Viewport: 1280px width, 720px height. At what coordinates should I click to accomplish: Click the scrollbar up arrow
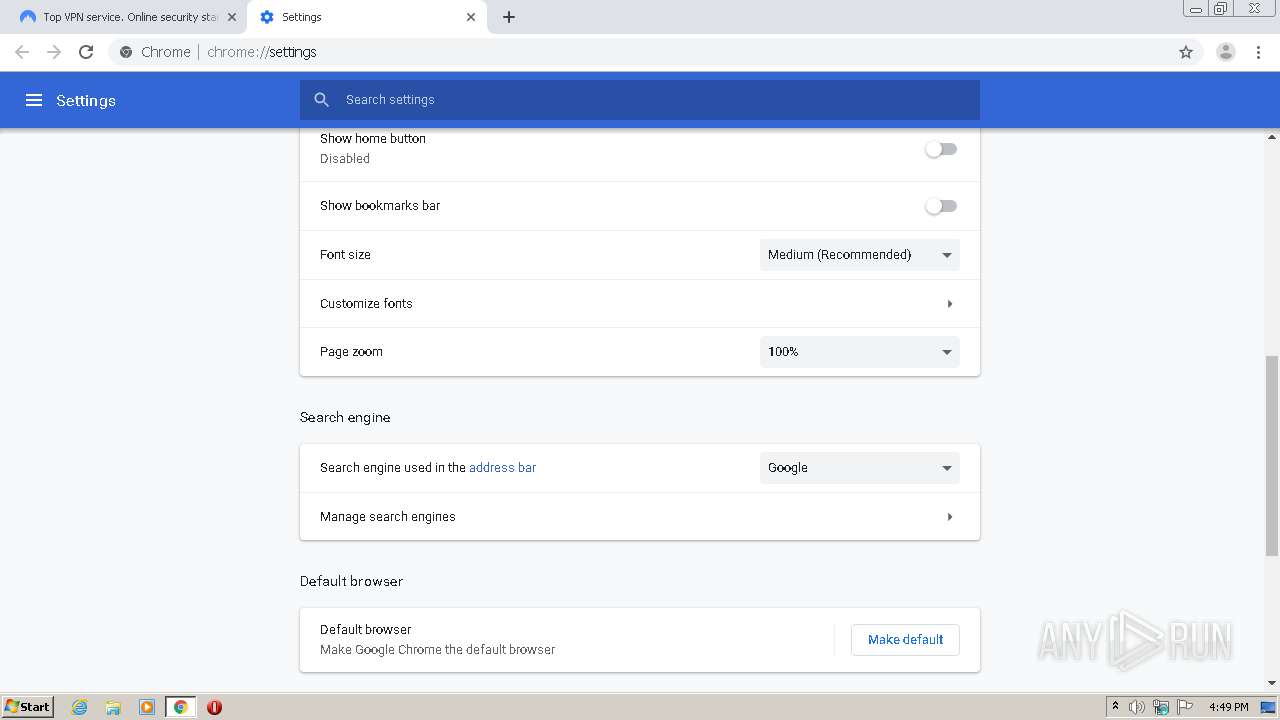pyautogui.click(x=1272, y=136)
